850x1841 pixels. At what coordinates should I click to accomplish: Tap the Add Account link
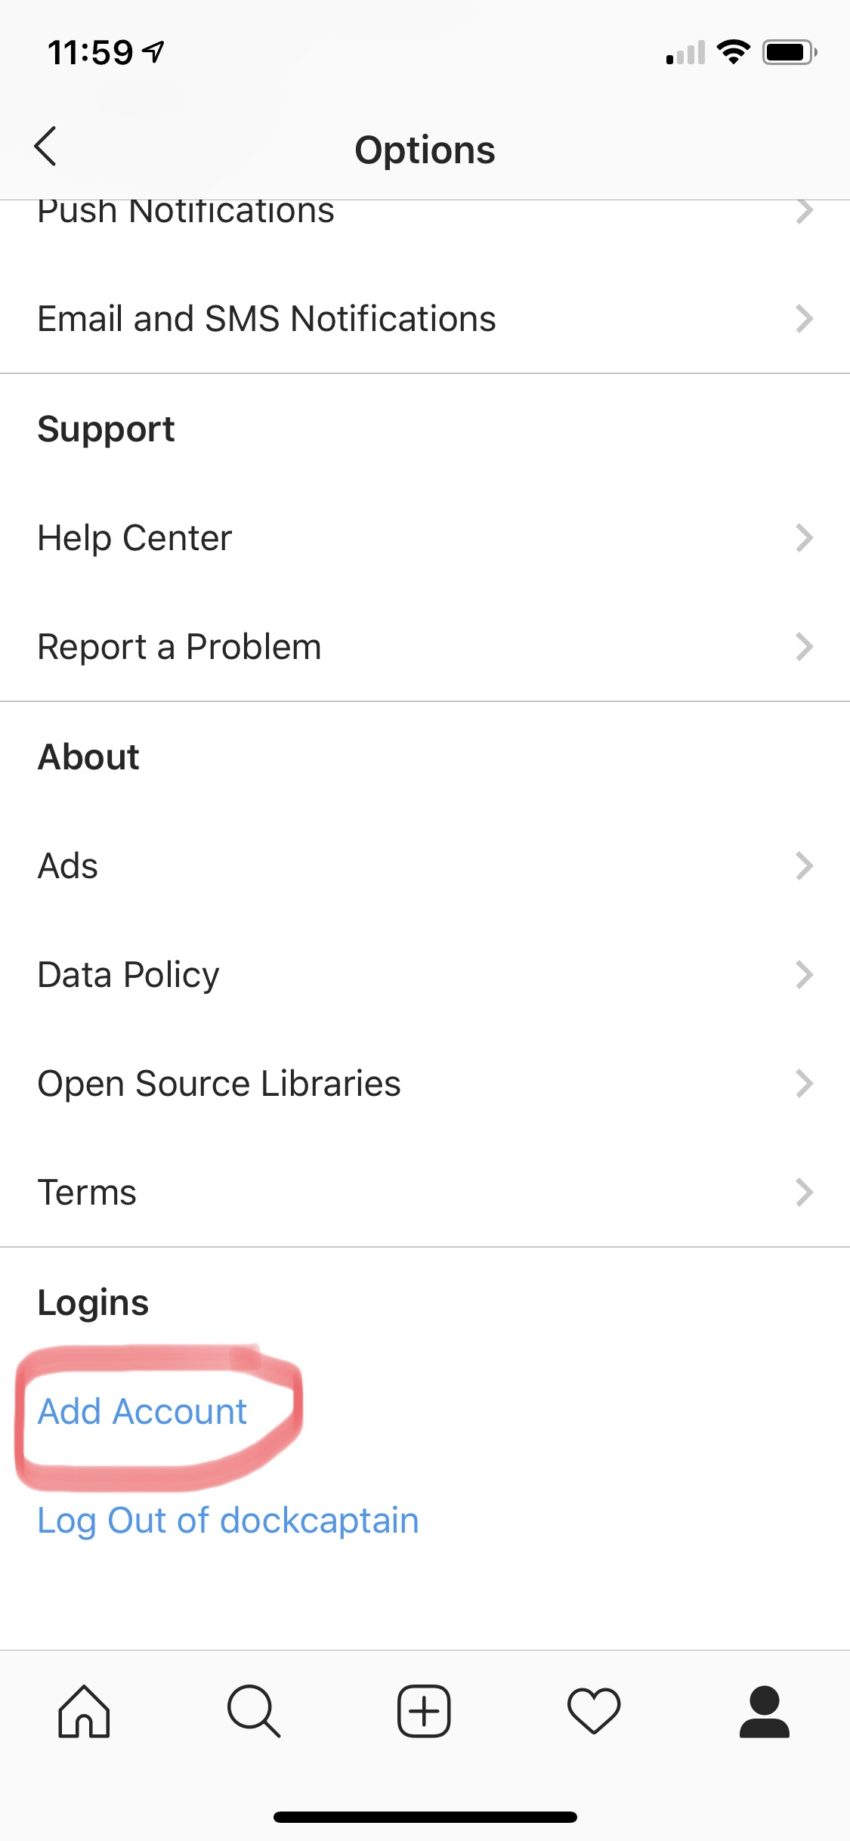point(142,1411)
